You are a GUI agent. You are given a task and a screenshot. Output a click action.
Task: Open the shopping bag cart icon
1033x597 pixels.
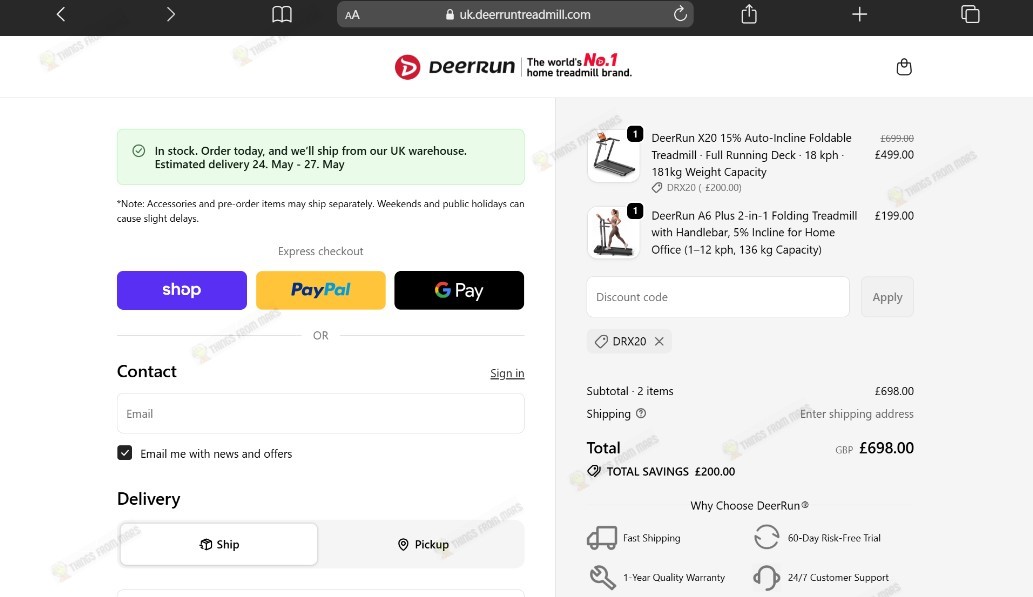tap(904, 67)
